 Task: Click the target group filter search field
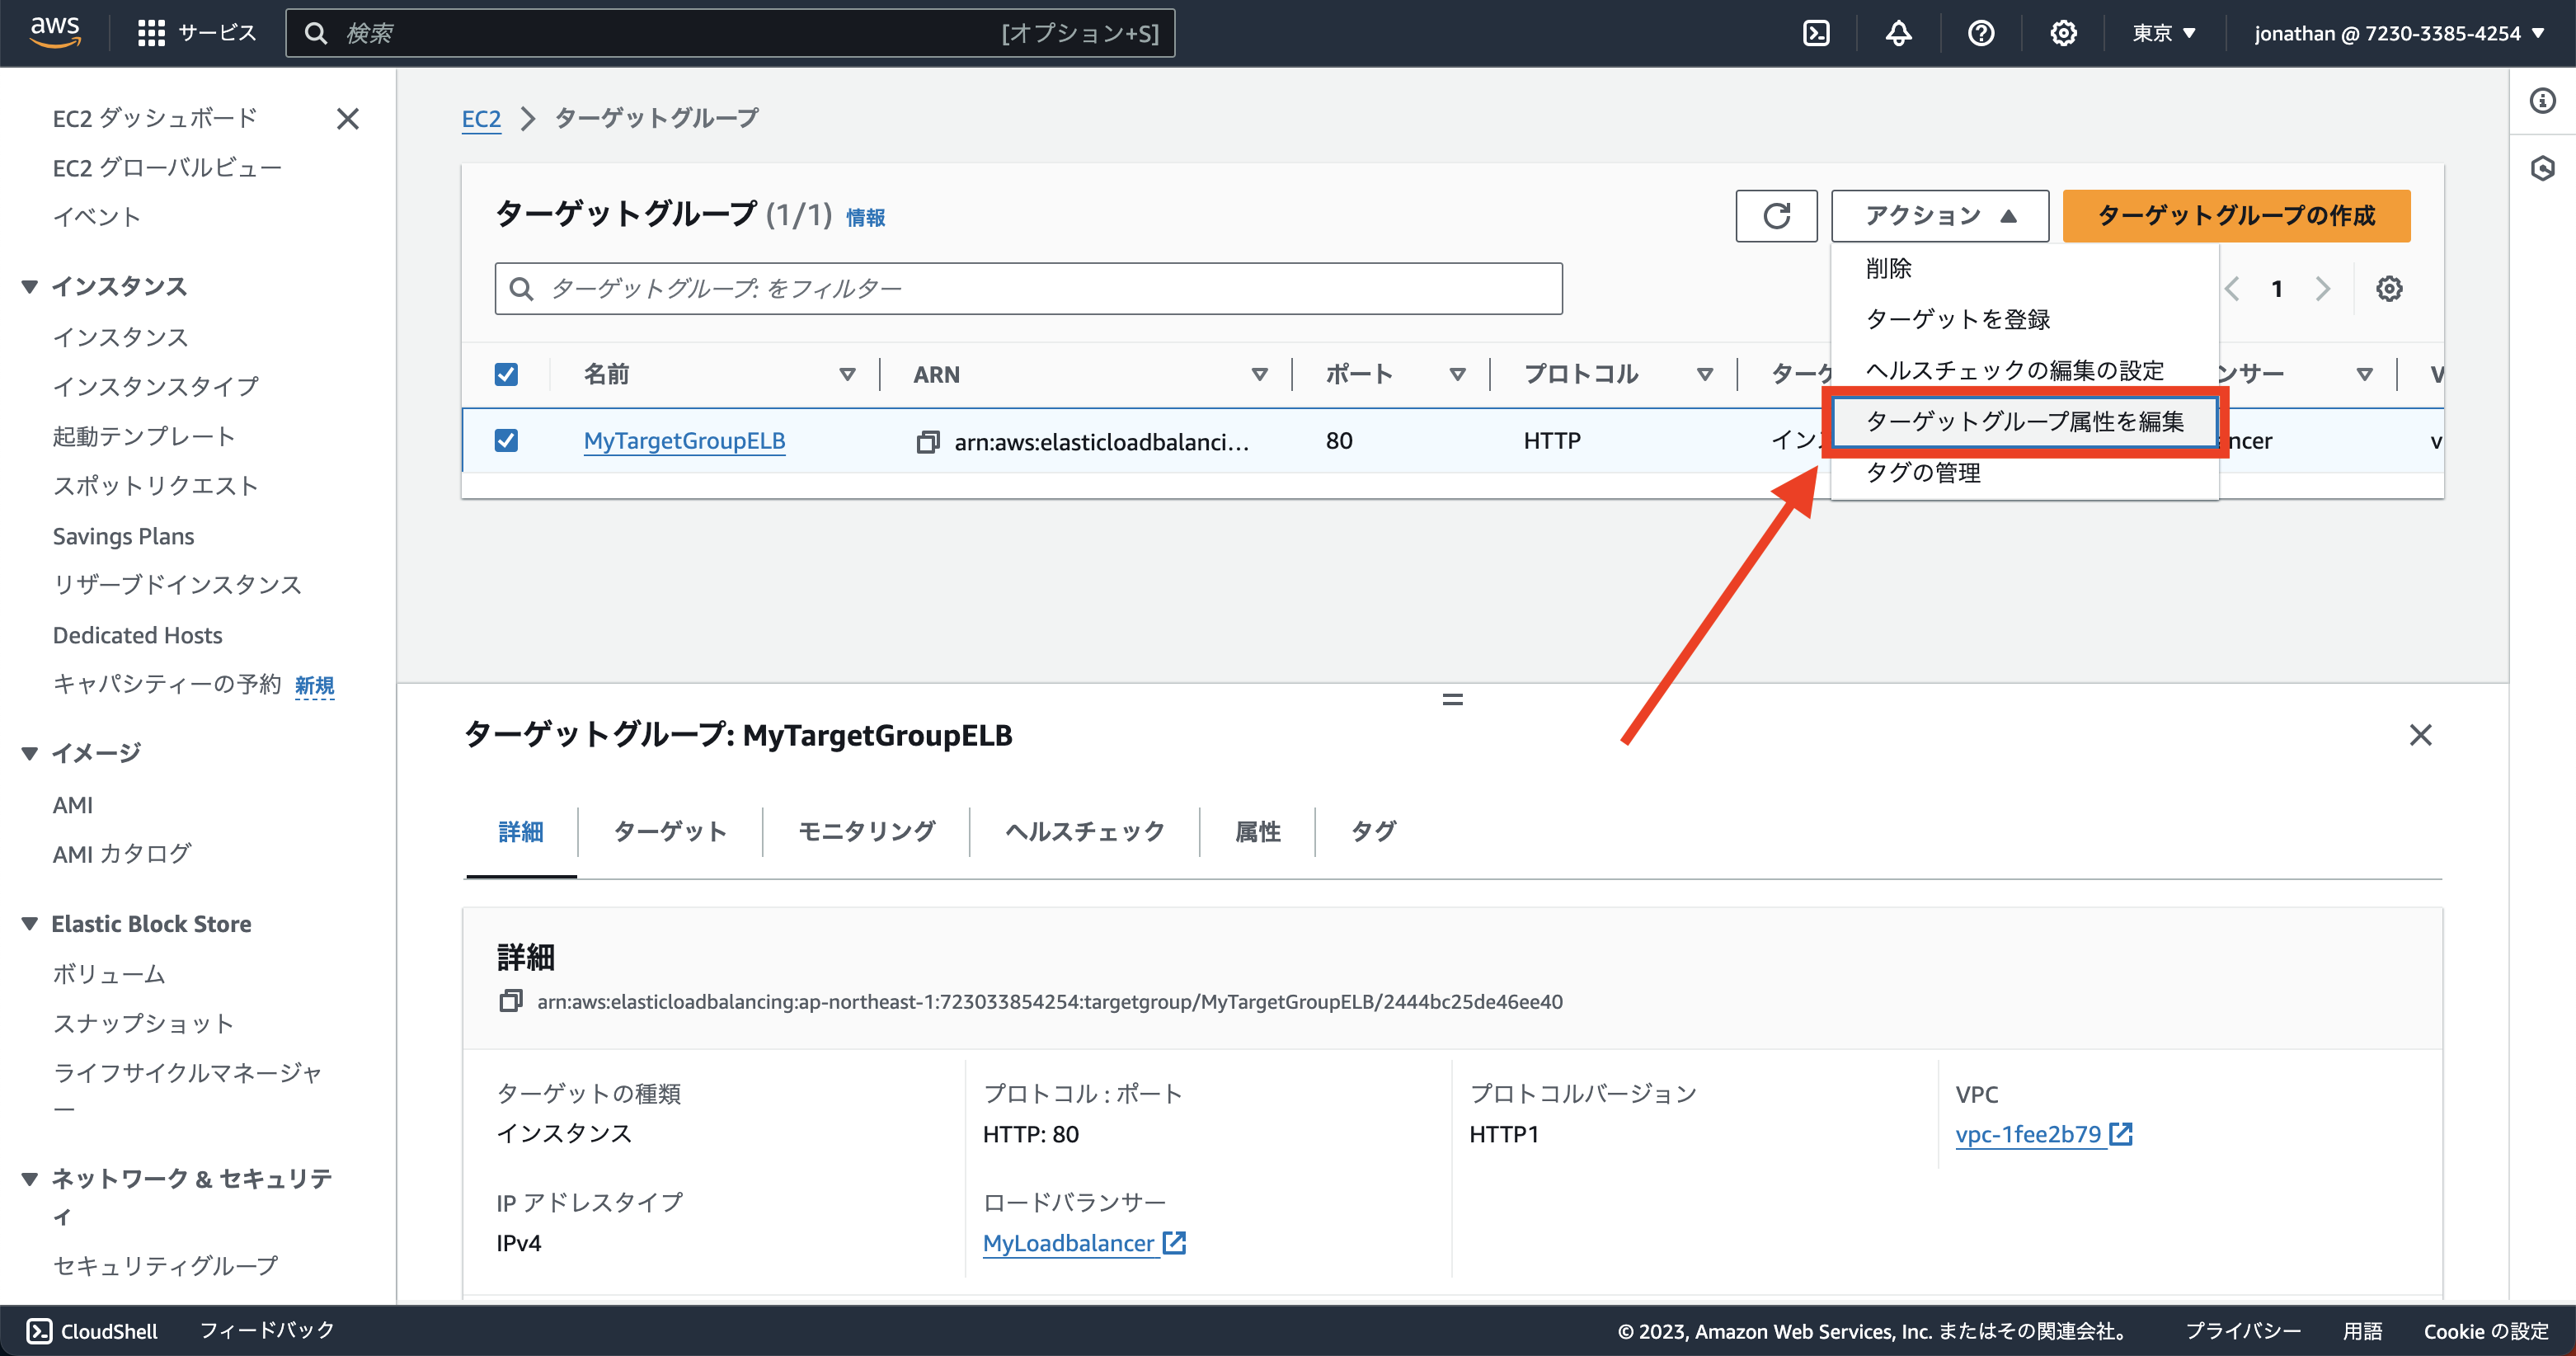click(x=1028, y=288)
